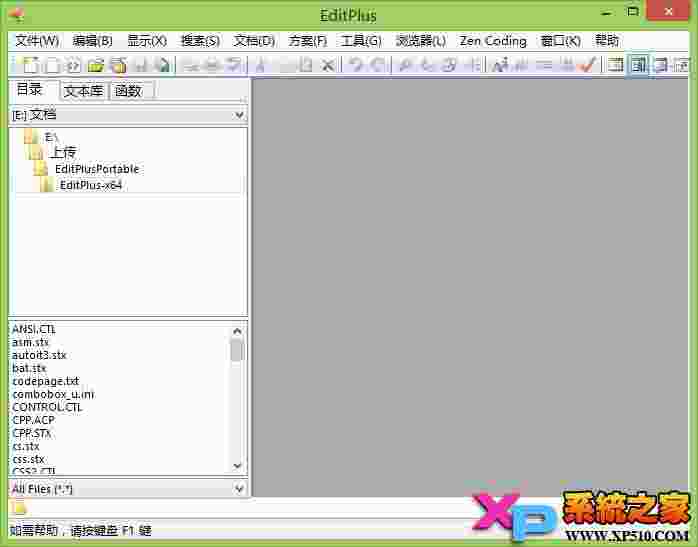Select the EditPlusPortable folder

pyautogui.click(x=87, y=169)
